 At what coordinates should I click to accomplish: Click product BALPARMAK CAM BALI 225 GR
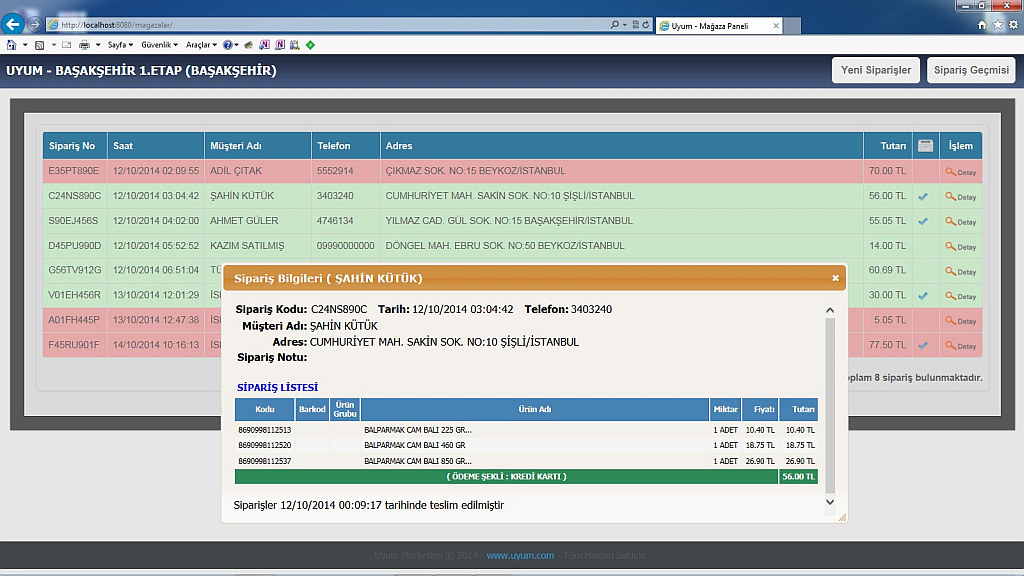tap(418, 430)
